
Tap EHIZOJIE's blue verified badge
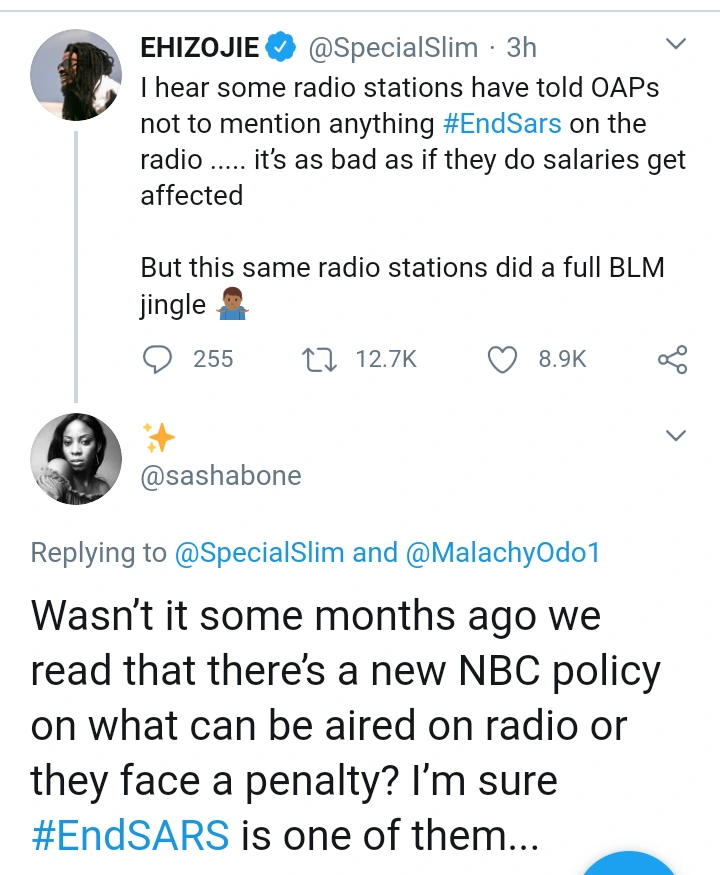coord(282,46)
